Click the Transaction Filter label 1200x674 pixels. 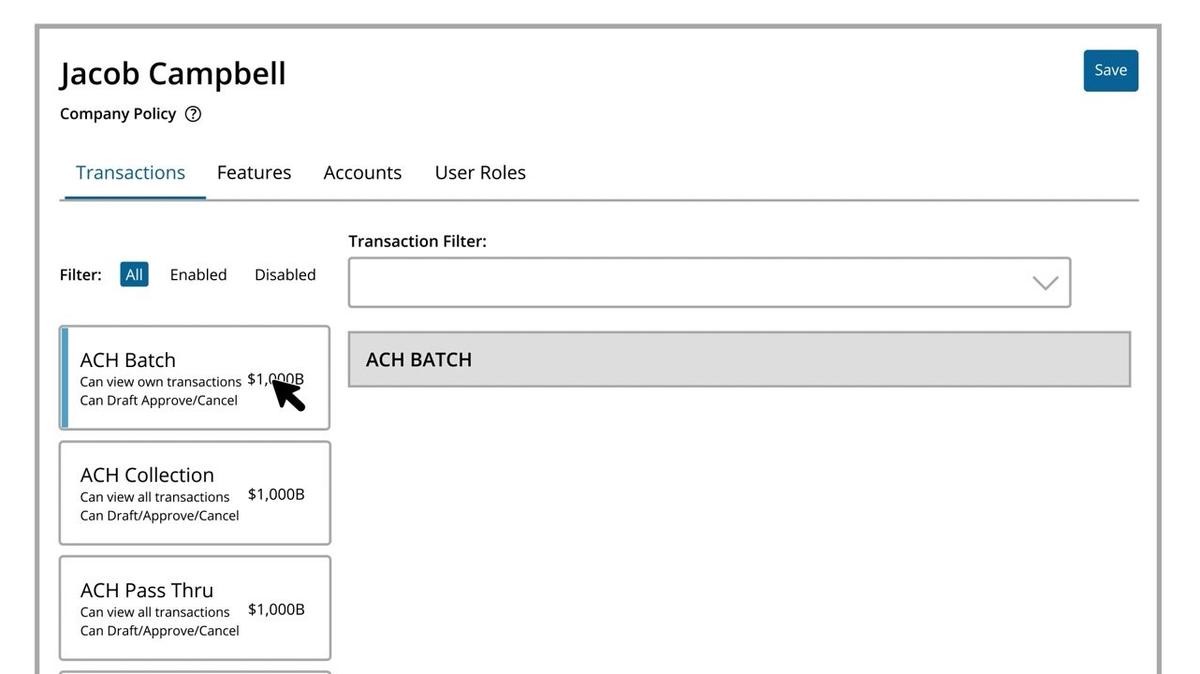coord(417,241)
